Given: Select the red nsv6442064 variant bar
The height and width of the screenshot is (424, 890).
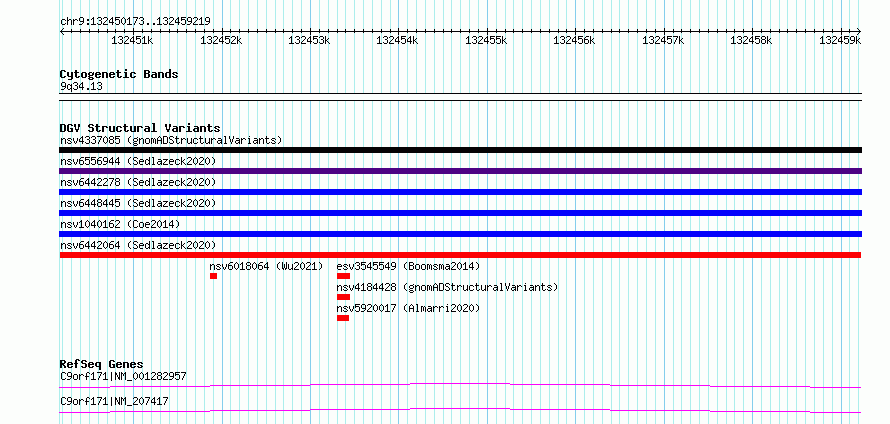Looking at the screenshot, I should (460, 255).
